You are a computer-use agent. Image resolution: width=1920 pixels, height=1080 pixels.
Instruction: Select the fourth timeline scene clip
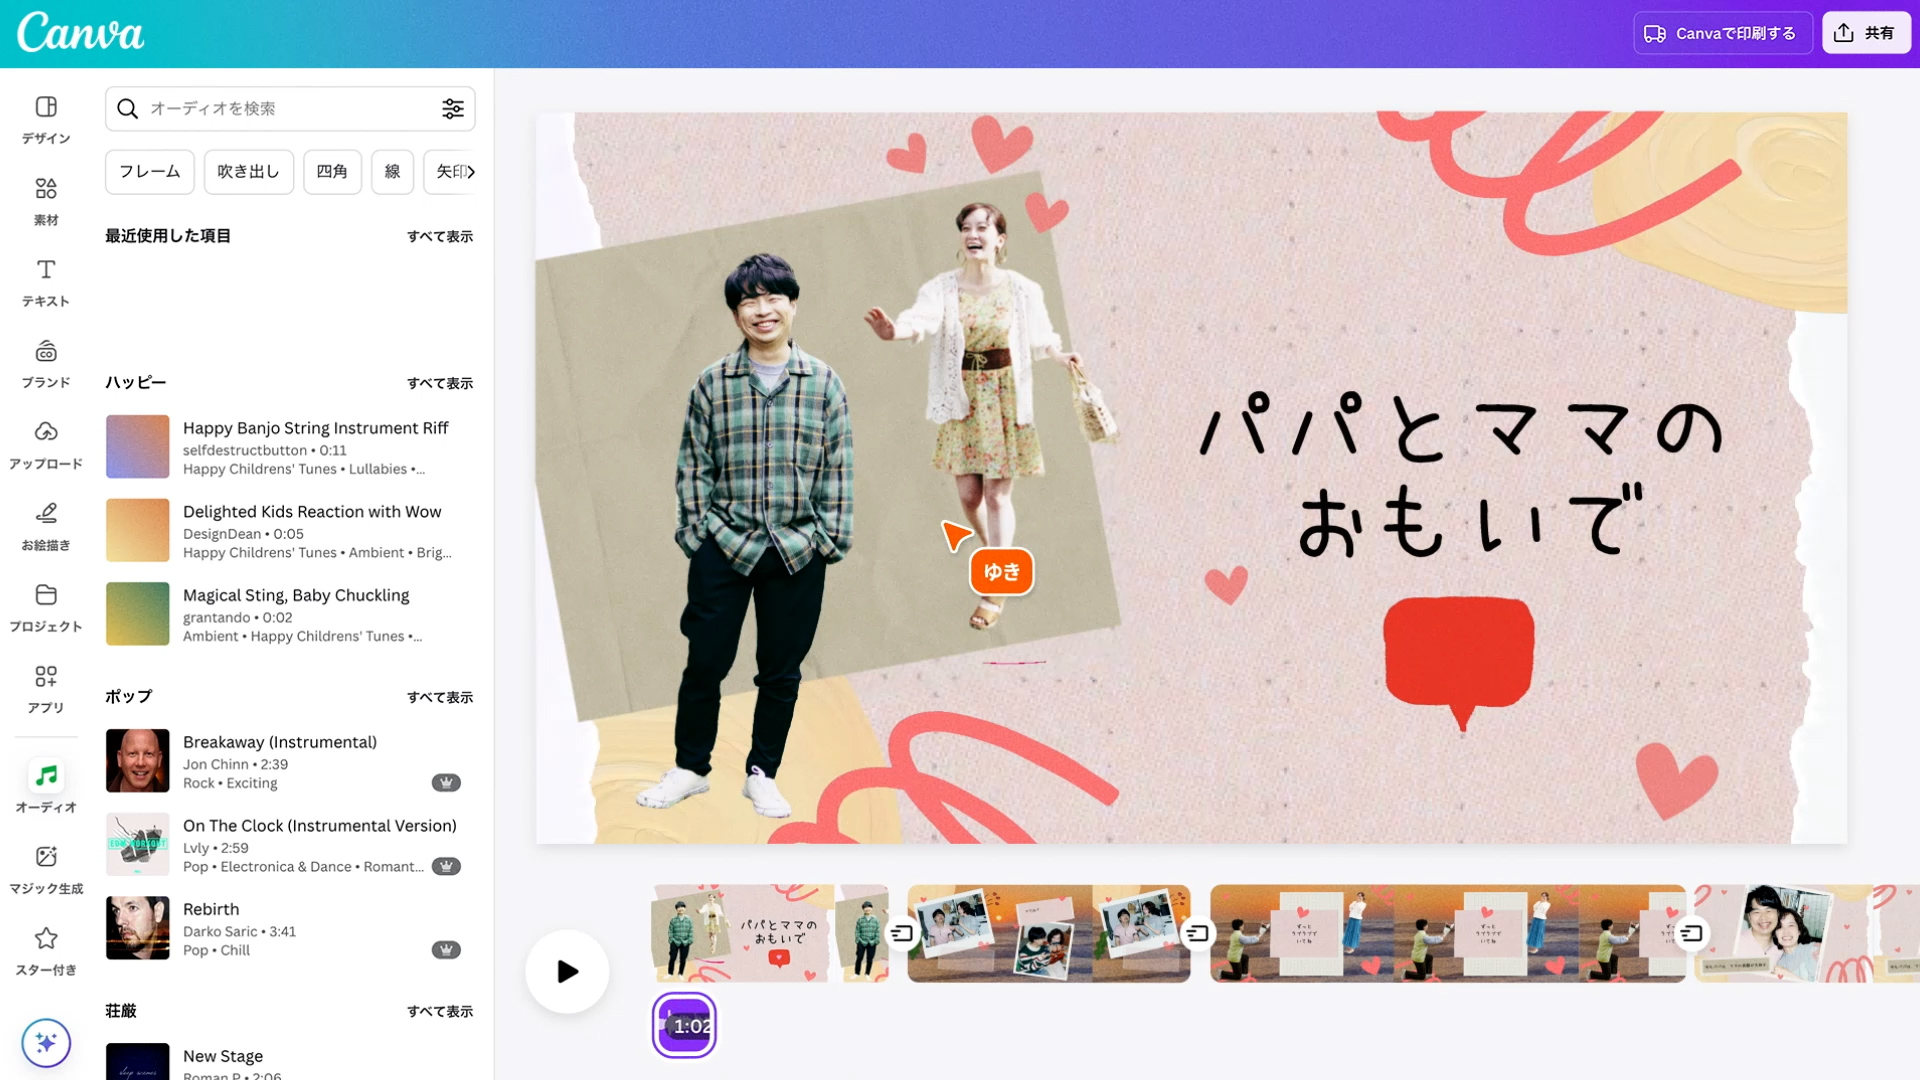coord(1807,933)
